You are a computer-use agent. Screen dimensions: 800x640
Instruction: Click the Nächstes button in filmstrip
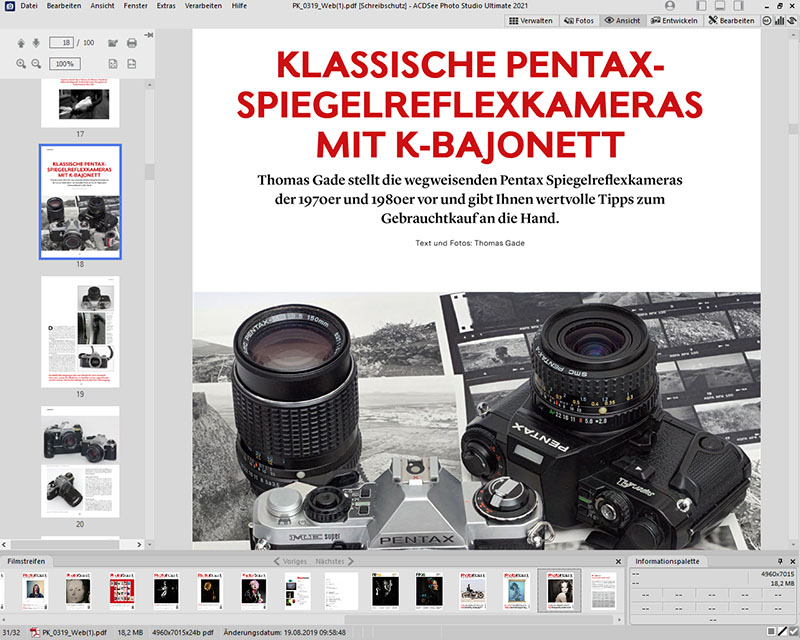[x=329, y=562]
